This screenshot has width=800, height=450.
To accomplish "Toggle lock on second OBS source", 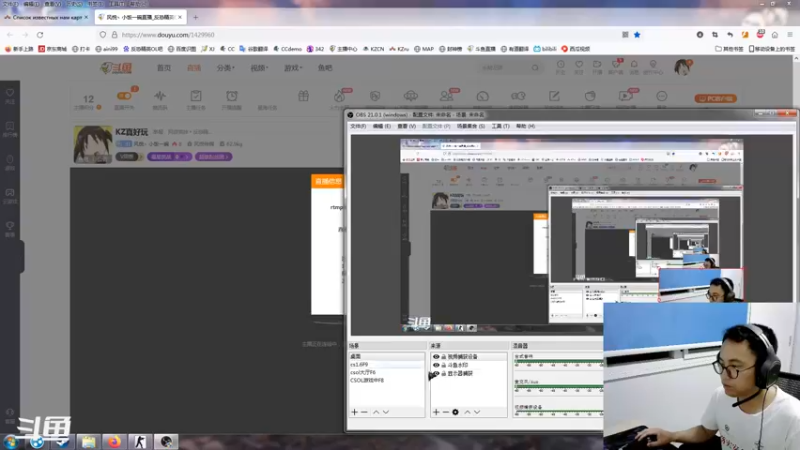I will (x=444, y=365).
